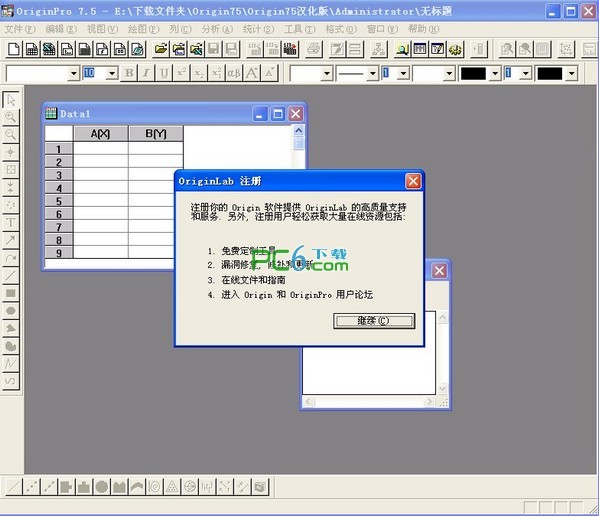Viewport: 599px width, 516px height.
Task: Select the Polygon drawing tool
Action: (11, 328)
